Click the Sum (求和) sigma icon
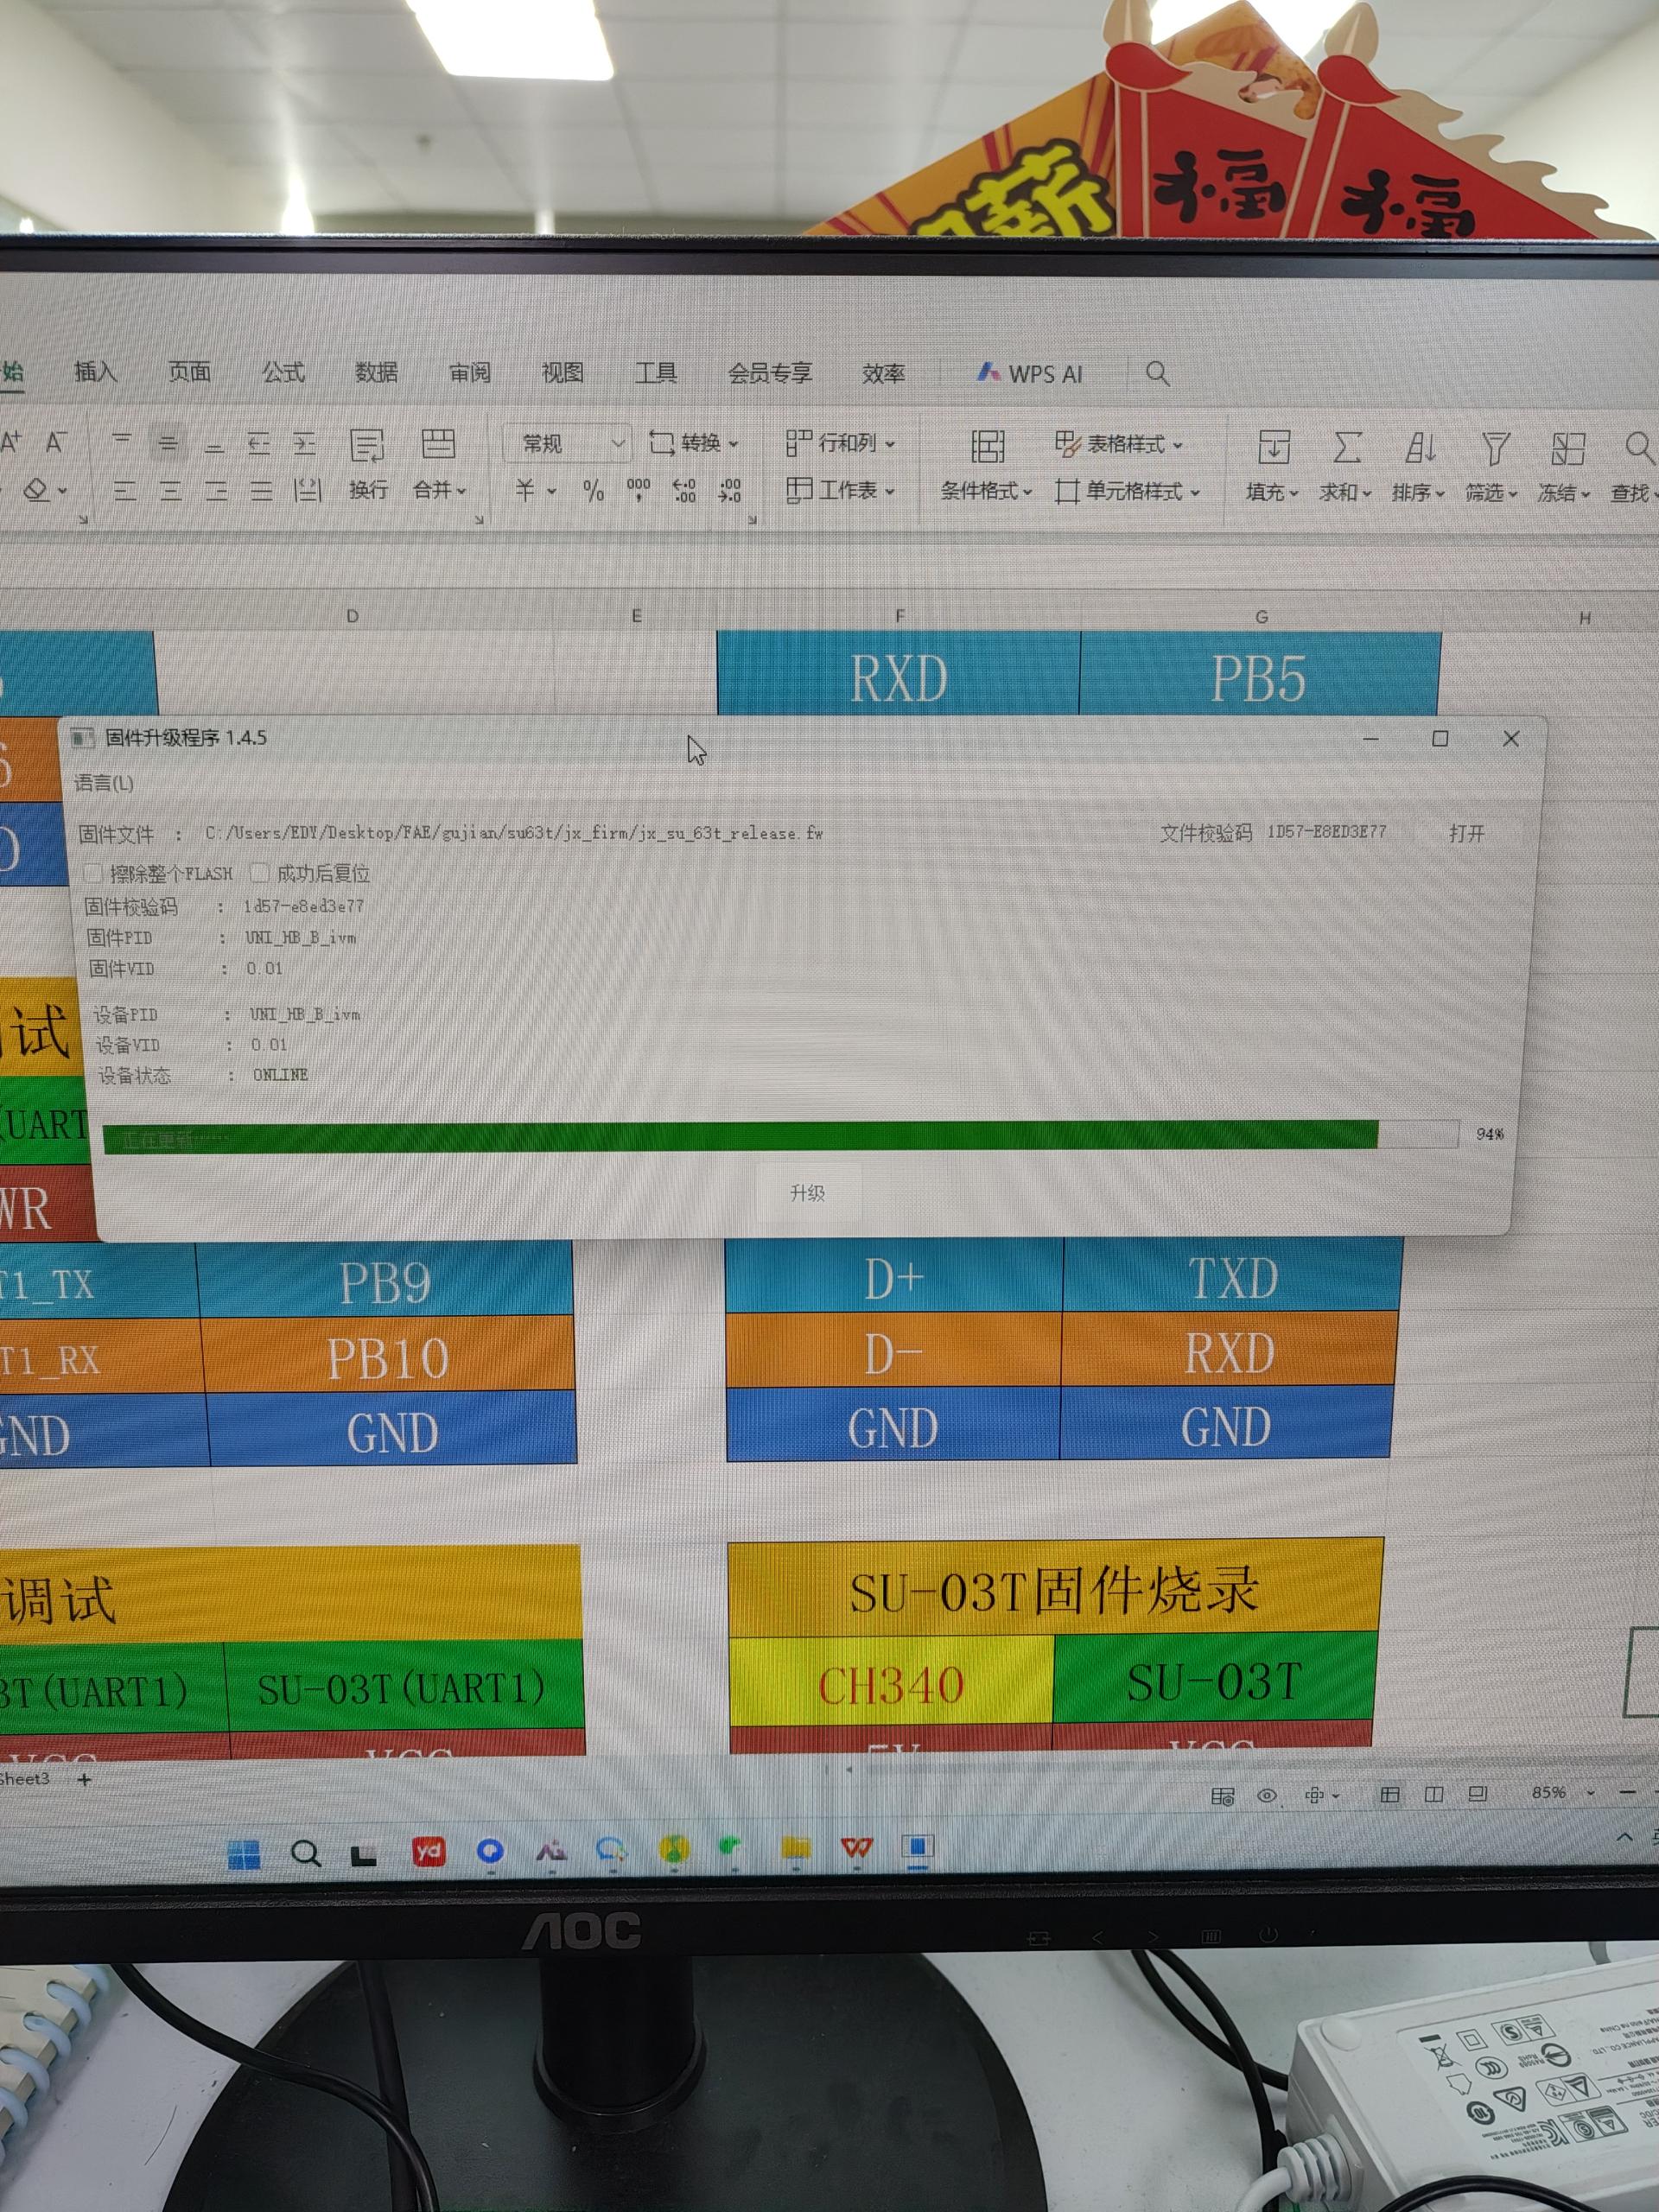1659x2212 pixels. click(x=1347, y=447)
